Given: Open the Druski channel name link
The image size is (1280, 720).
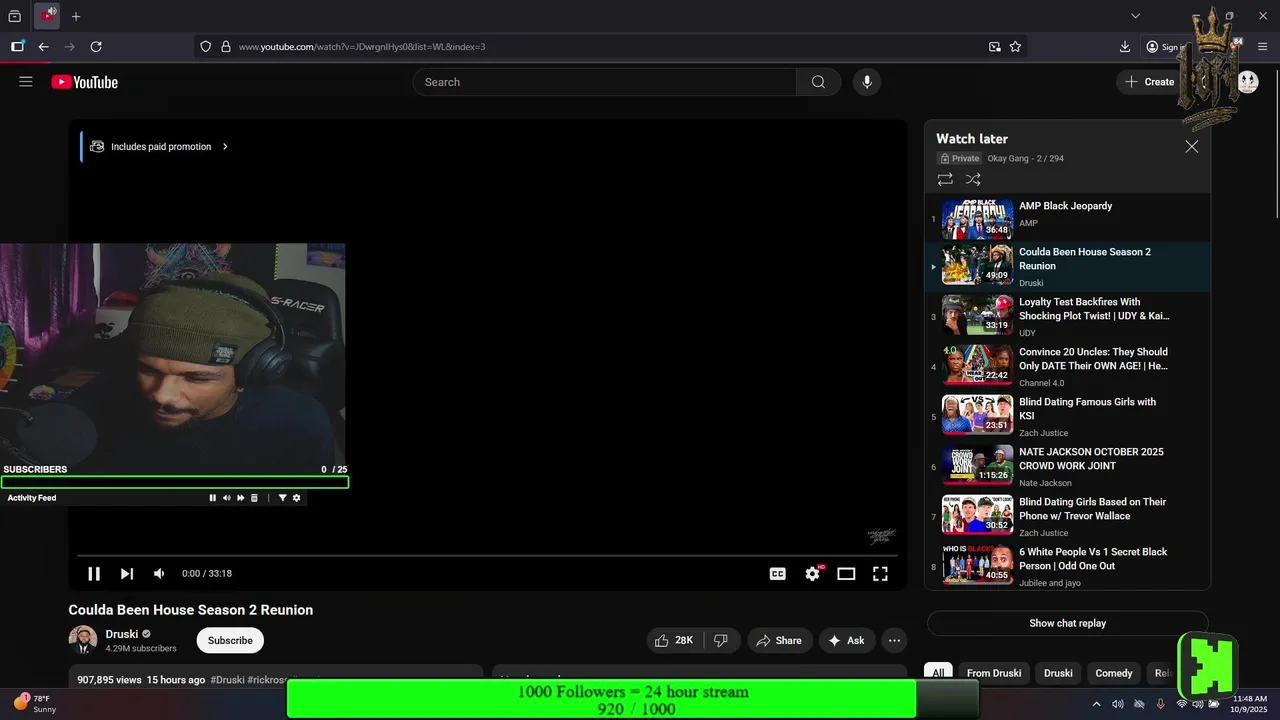Looking at the screenshot, I should coord(122,634).
